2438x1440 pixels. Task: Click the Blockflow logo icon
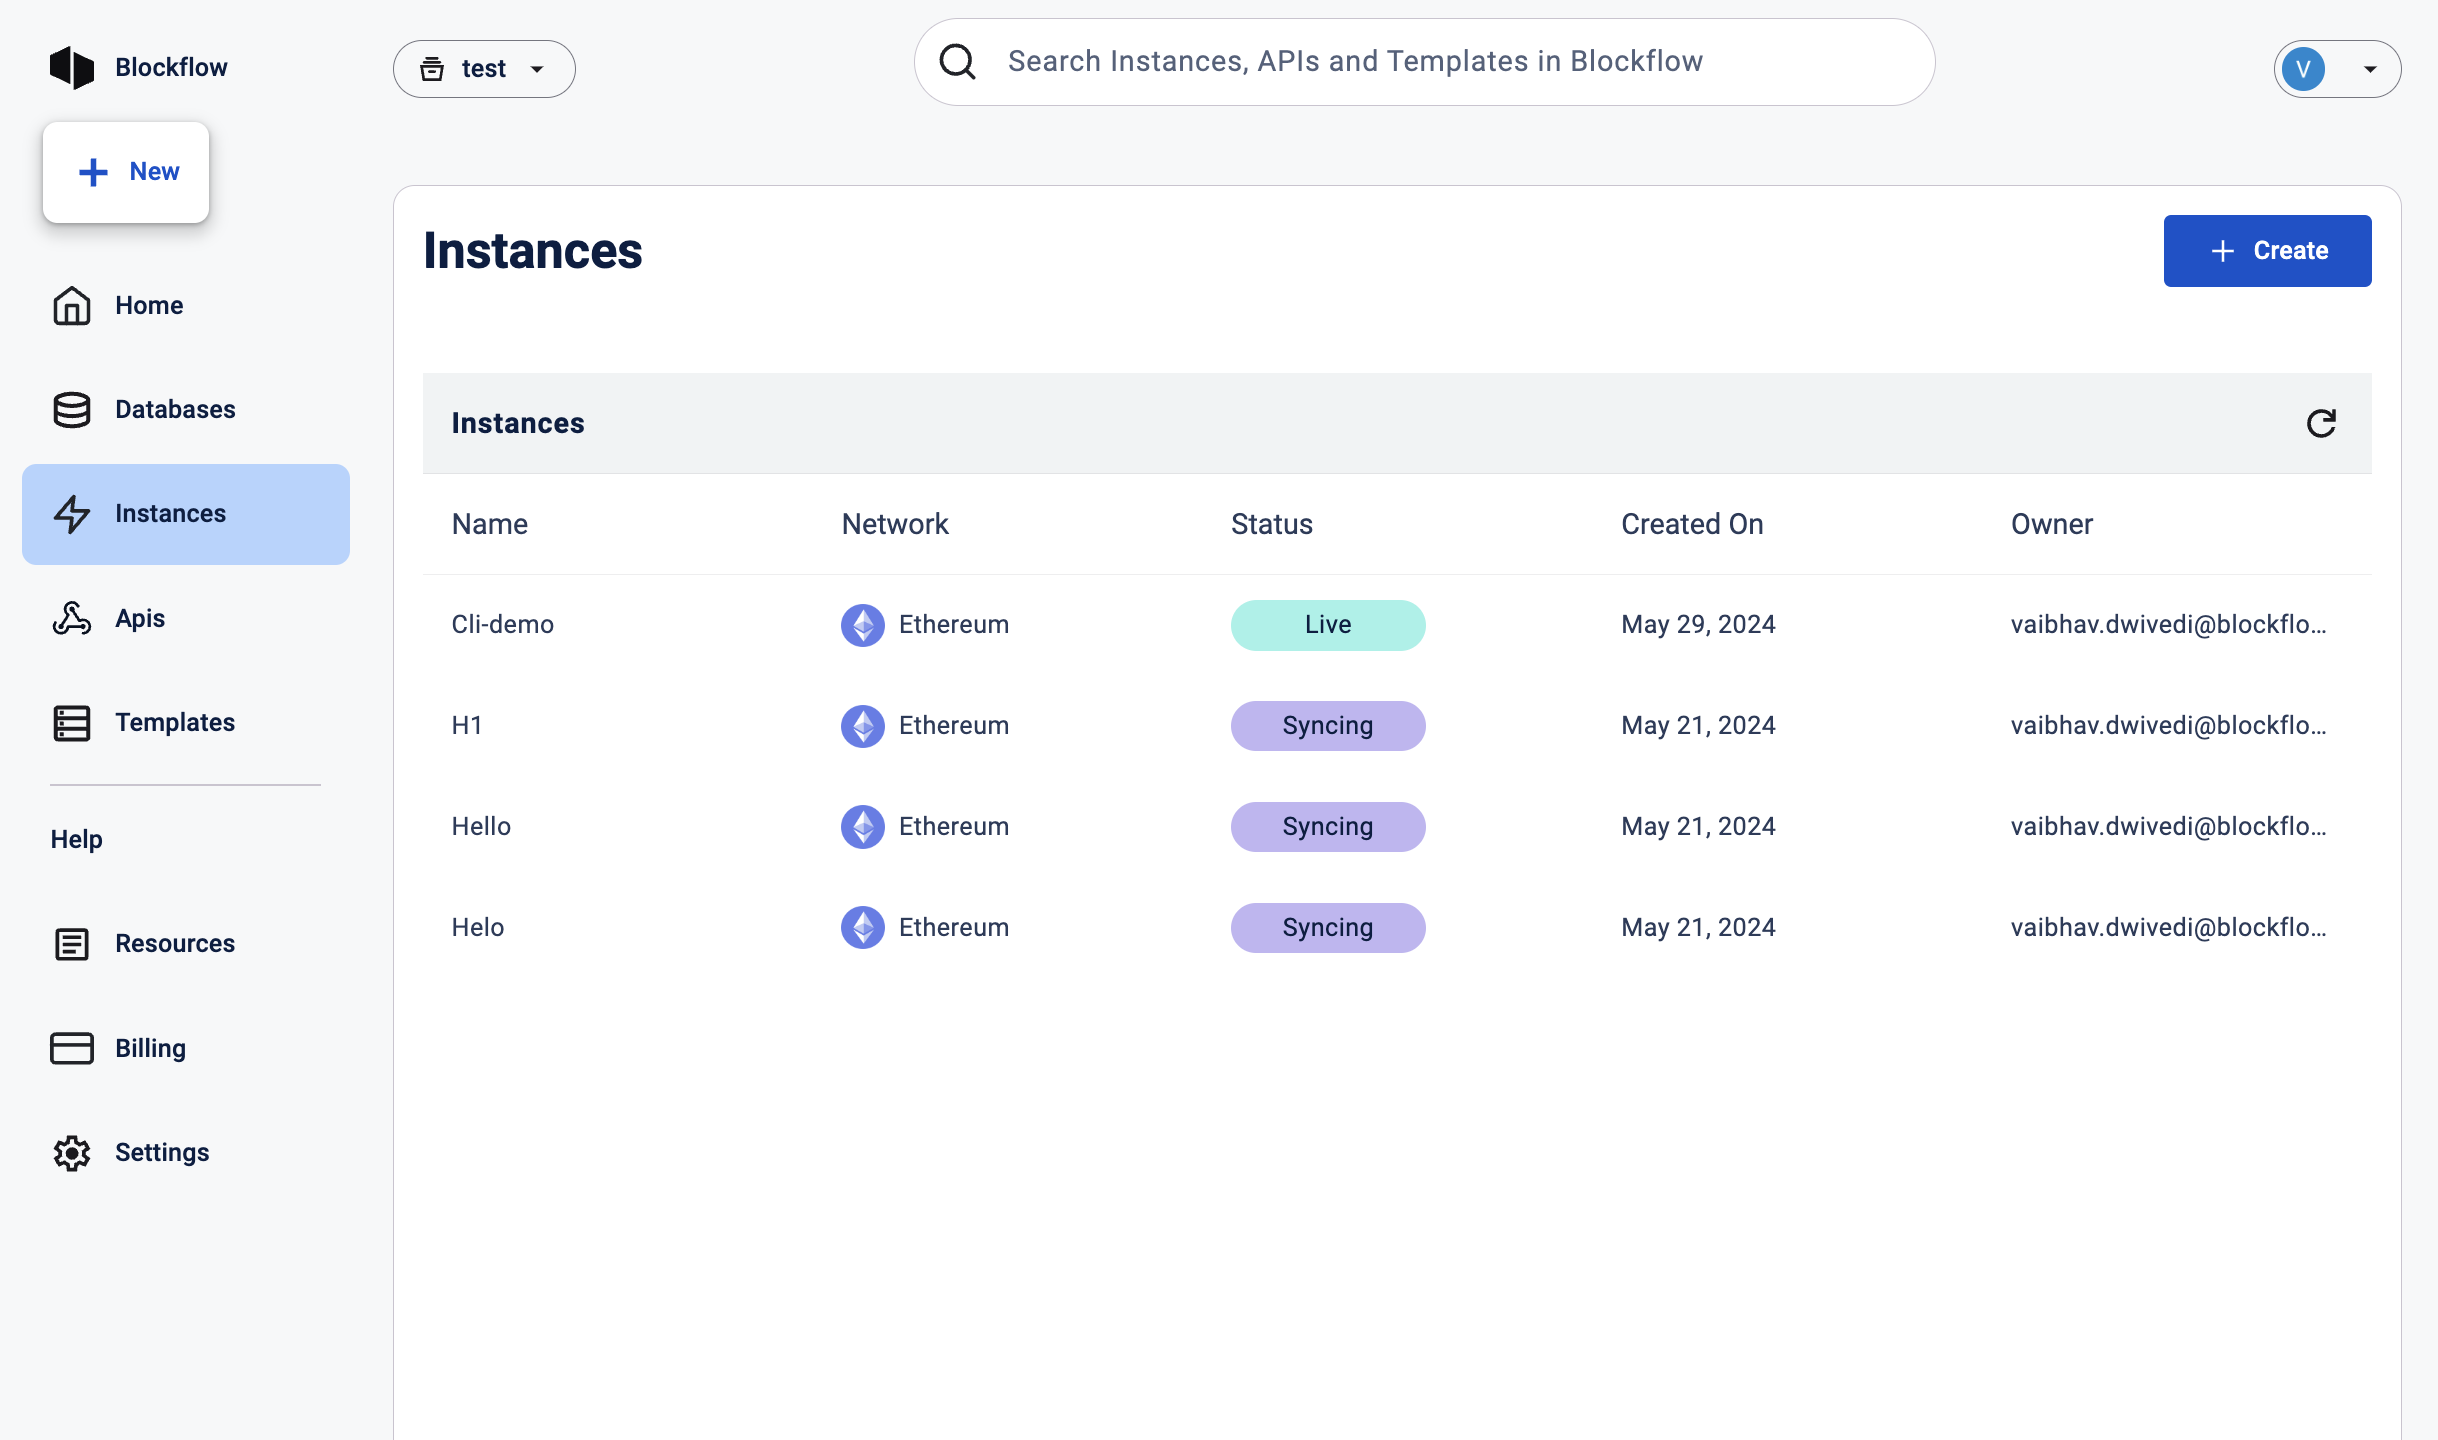[72, 68]
